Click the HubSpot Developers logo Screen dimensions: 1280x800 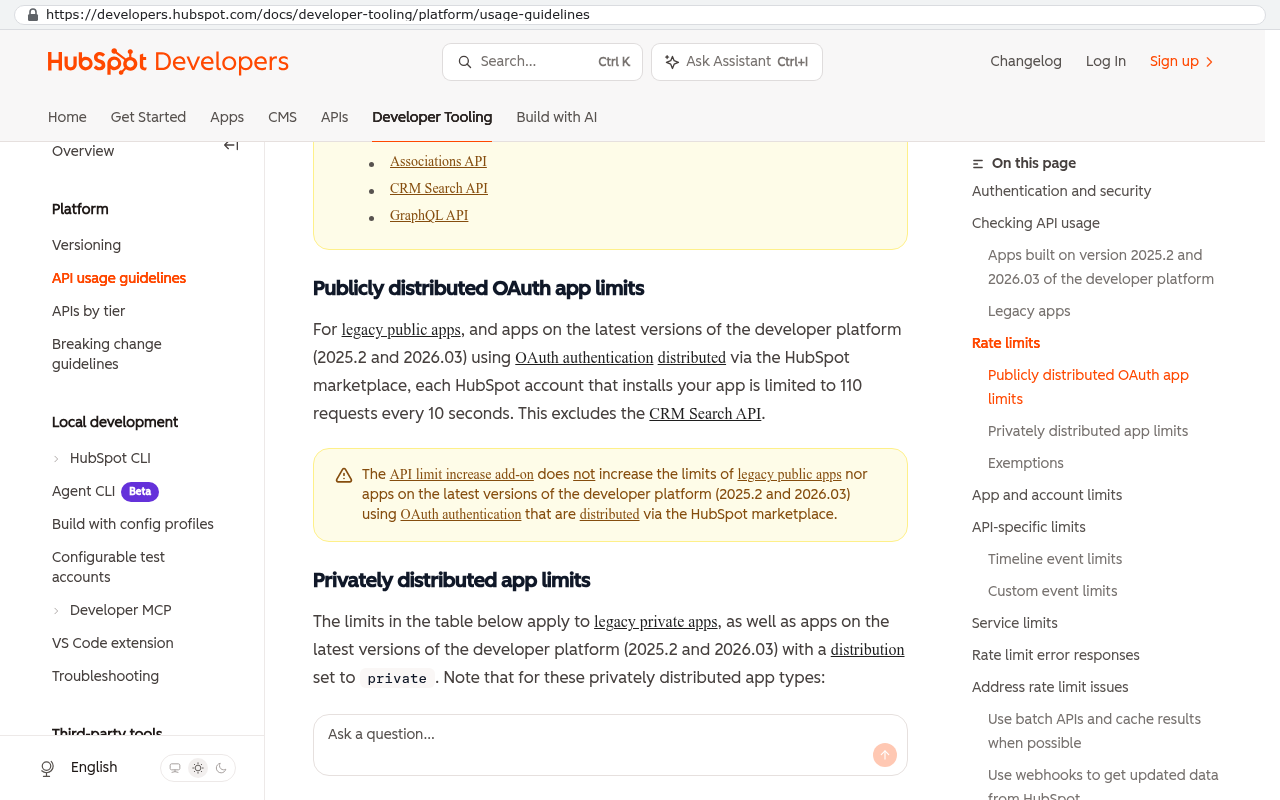tap(168, 62)
